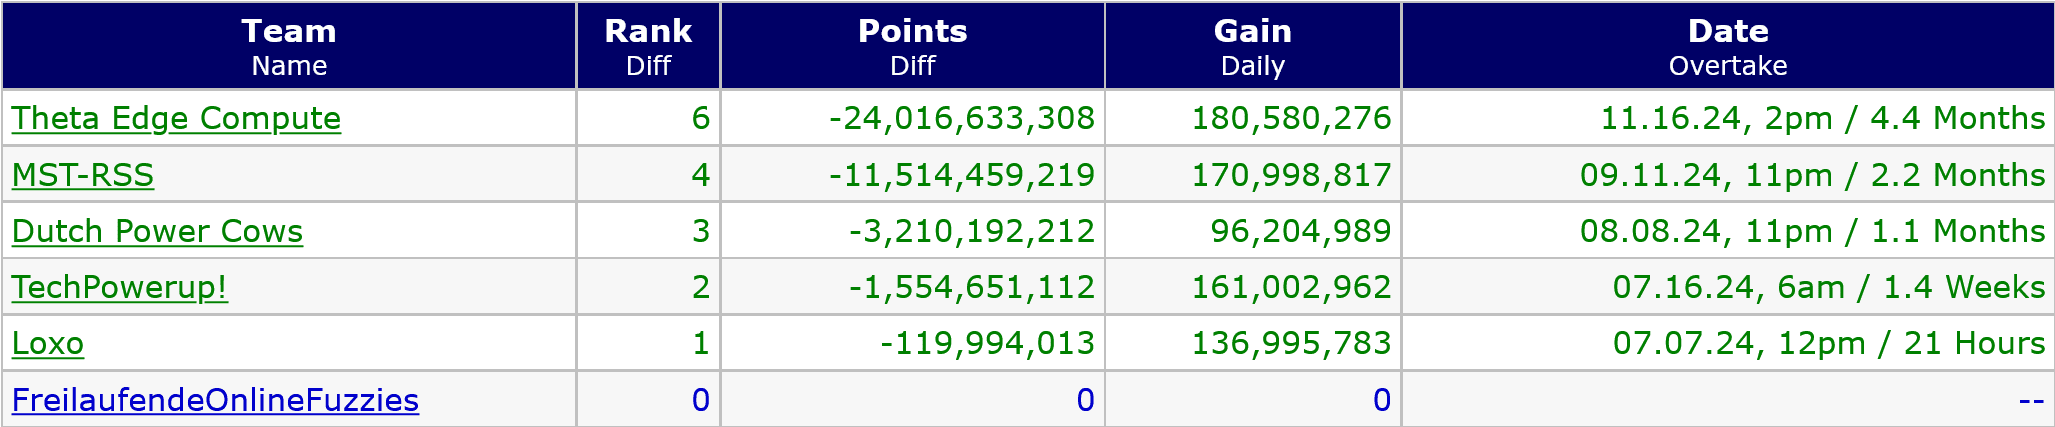Click the FreilaufendeOnlineFuzzies team link
2055x427 pixels.
(x=215, y=400)
